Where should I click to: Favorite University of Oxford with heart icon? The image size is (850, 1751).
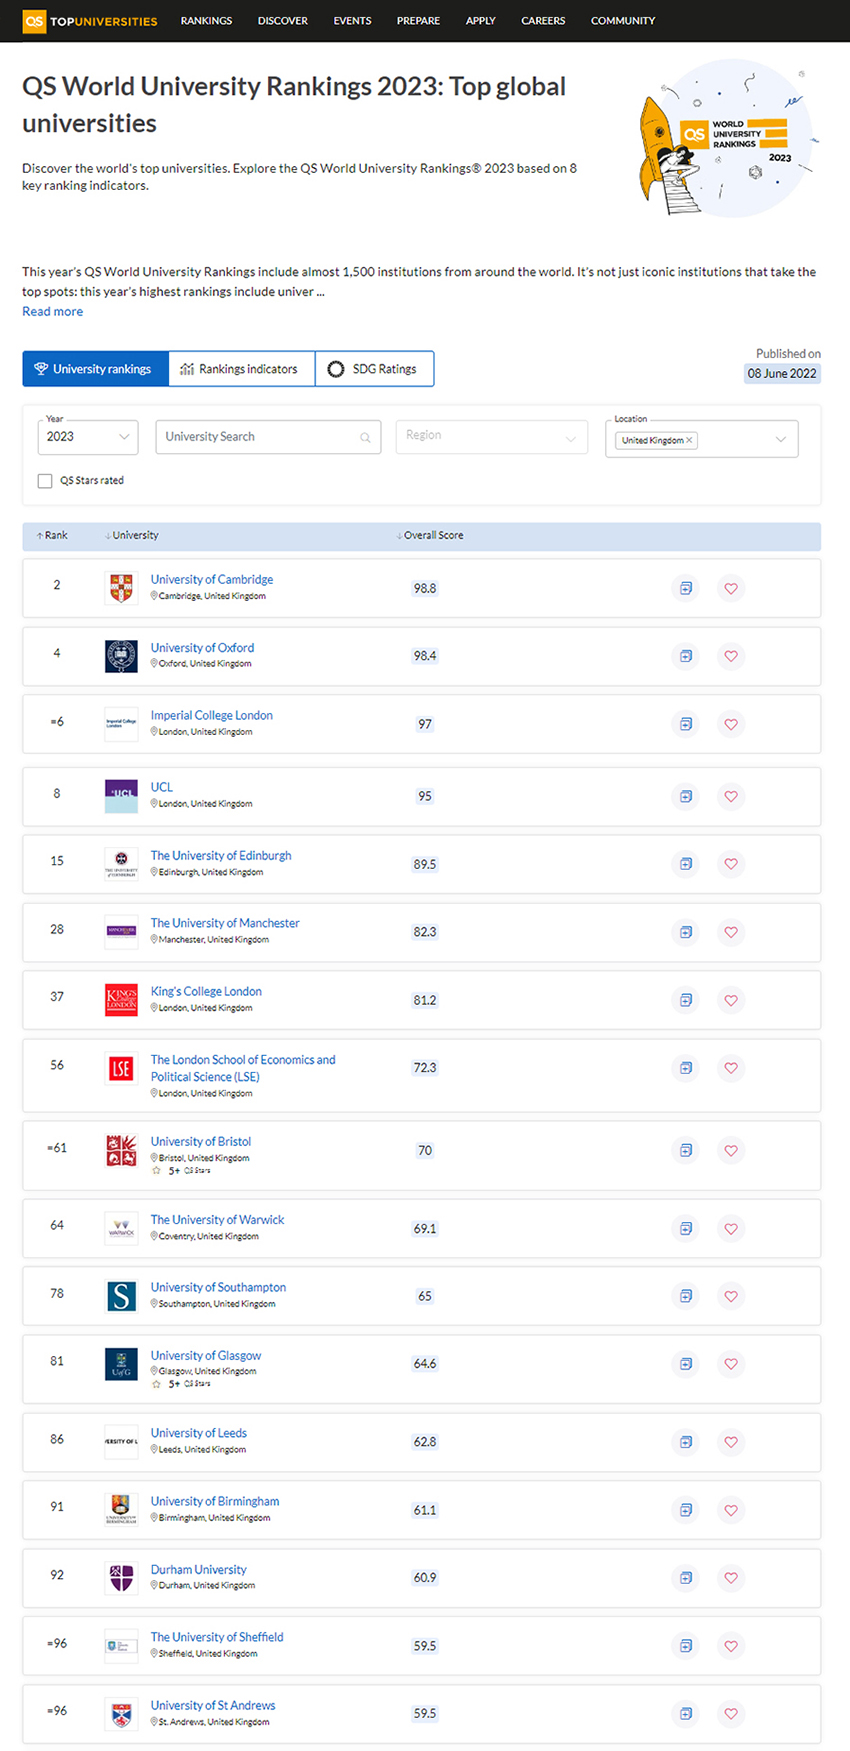[731, 656]
